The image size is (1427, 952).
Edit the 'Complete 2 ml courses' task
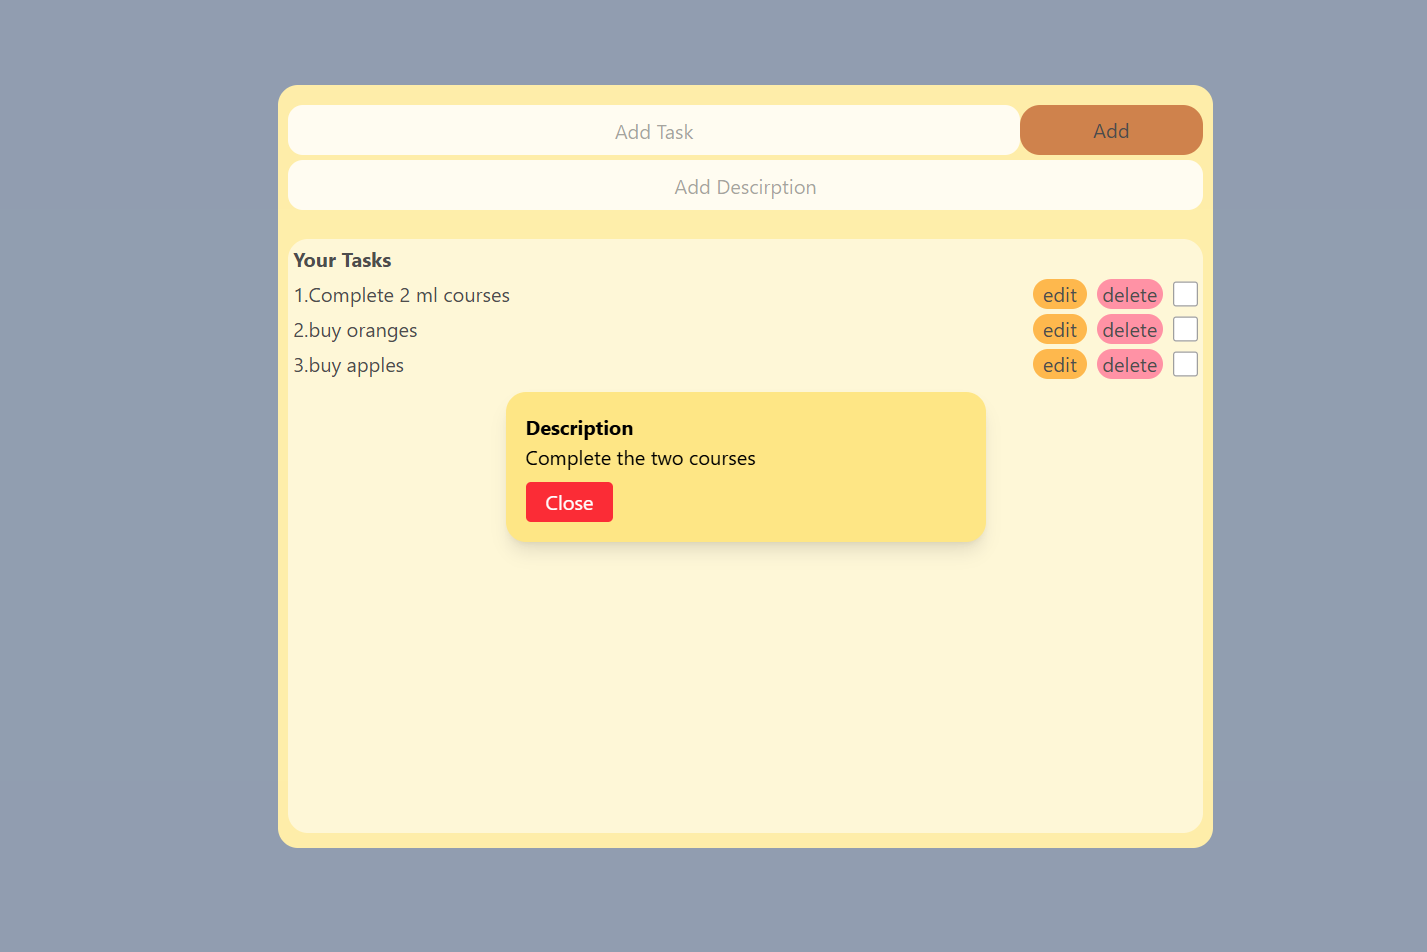tap(1059, 295)
